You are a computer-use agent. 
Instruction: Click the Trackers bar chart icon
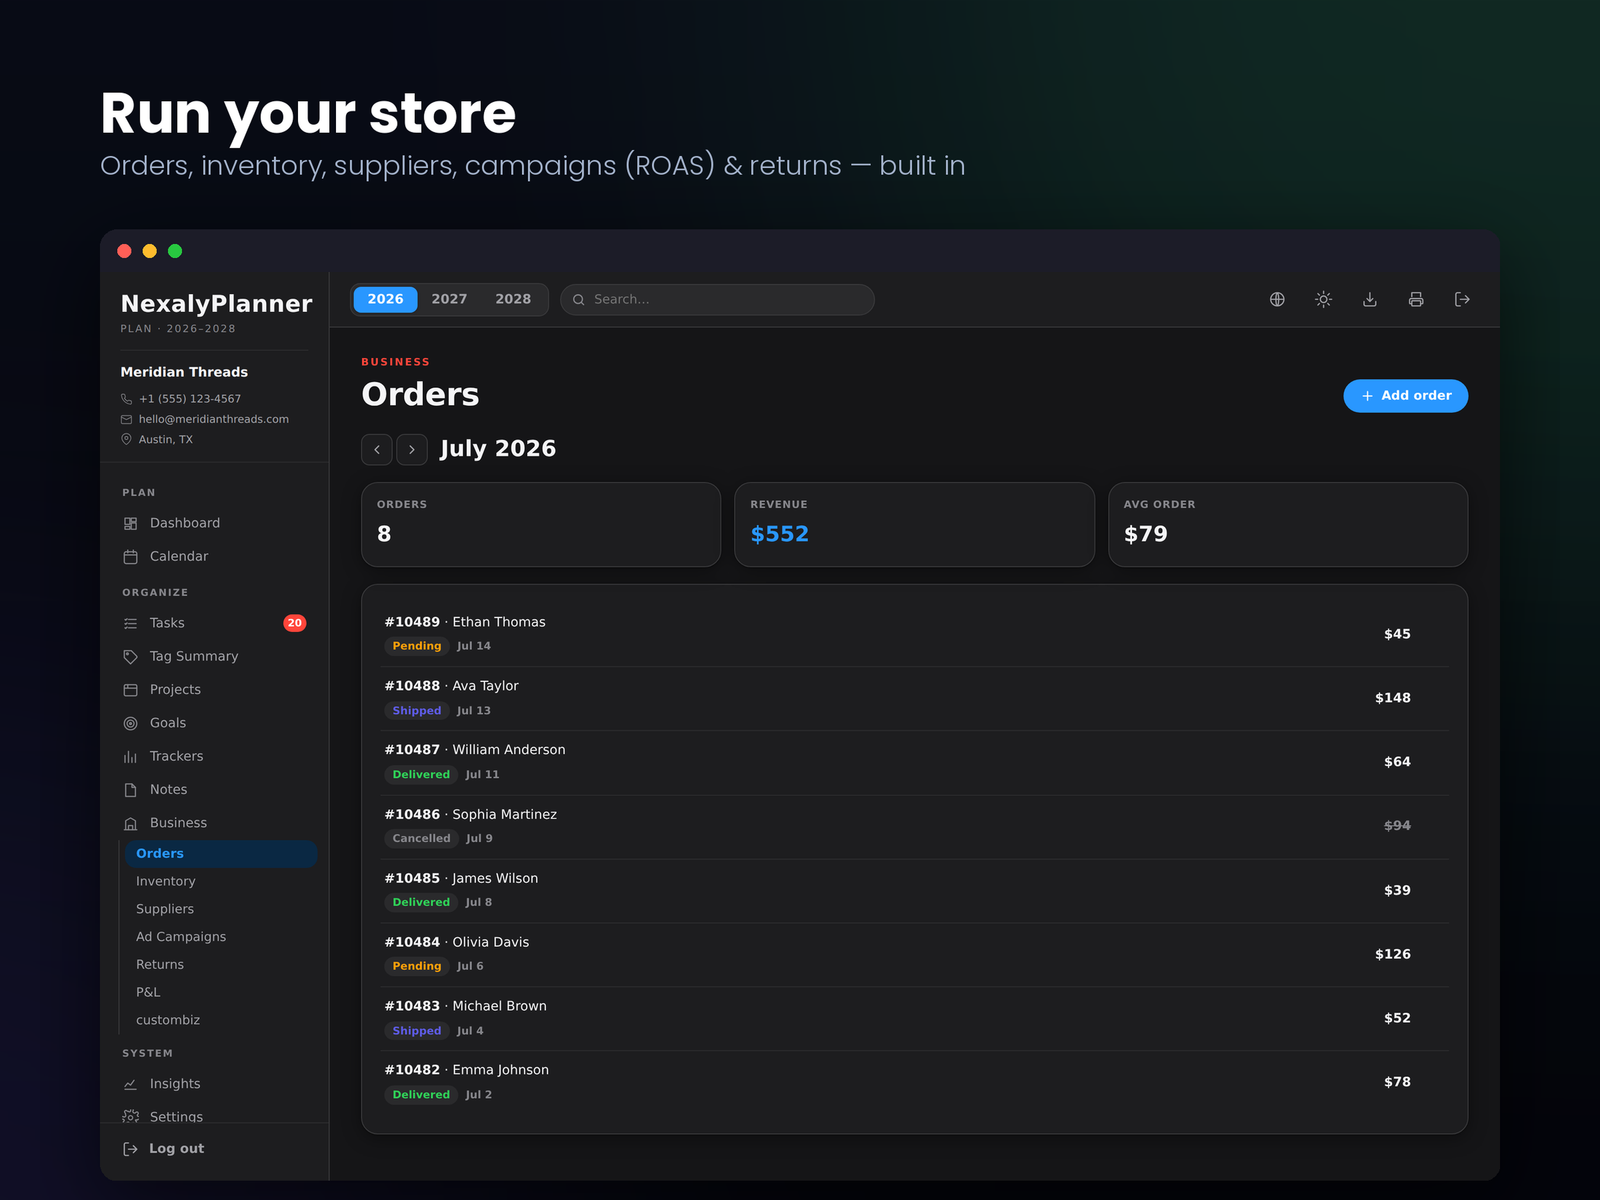point(130,756)
